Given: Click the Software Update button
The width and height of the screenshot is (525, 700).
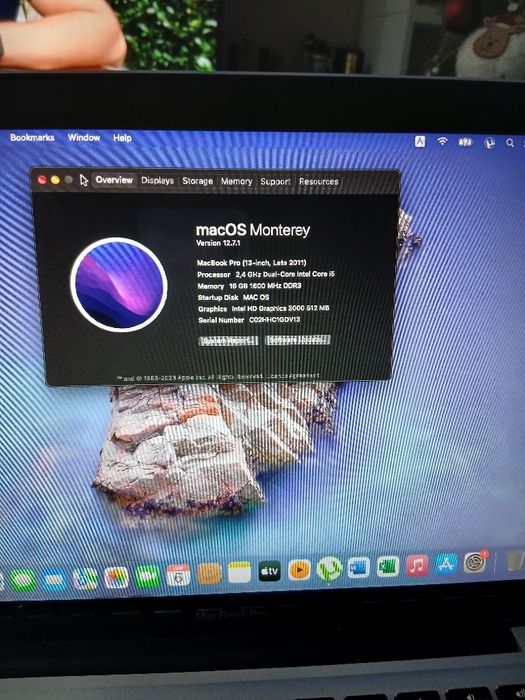Looking at the screenshot, I should 298,340.
